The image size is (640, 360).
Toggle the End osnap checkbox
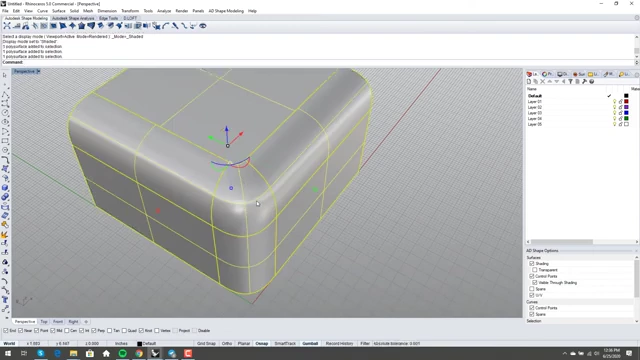pyautogui.click(x=6, y=331)
